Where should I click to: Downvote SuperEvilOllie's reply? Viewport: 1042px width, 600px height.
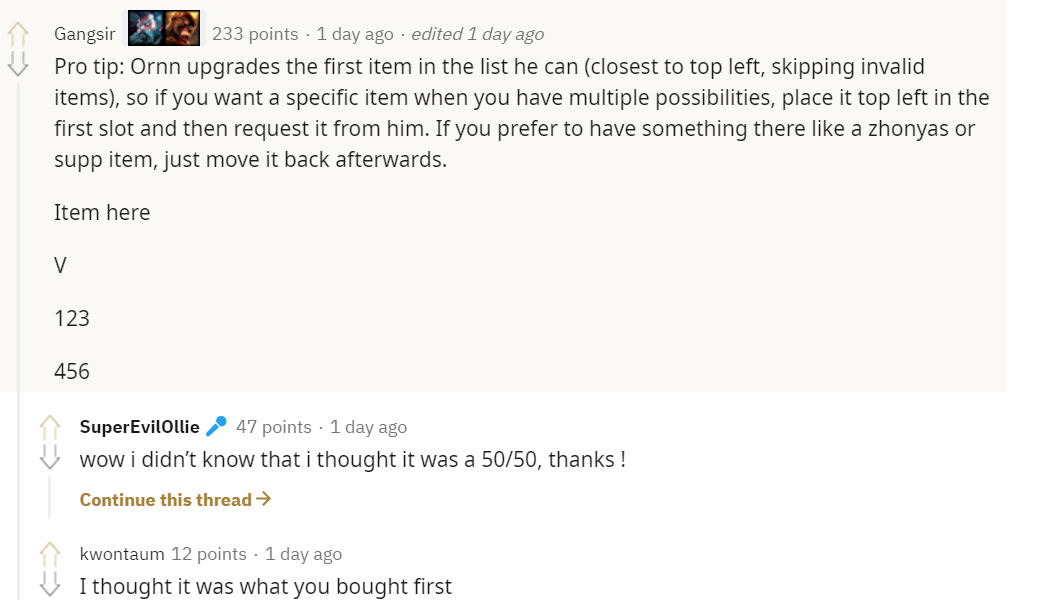click(x=50, y=456)
